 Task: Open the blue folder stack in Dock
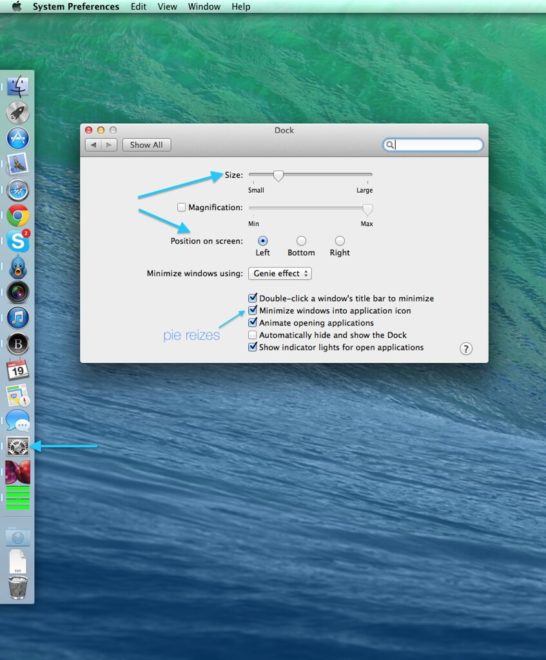tap(18, 537)
